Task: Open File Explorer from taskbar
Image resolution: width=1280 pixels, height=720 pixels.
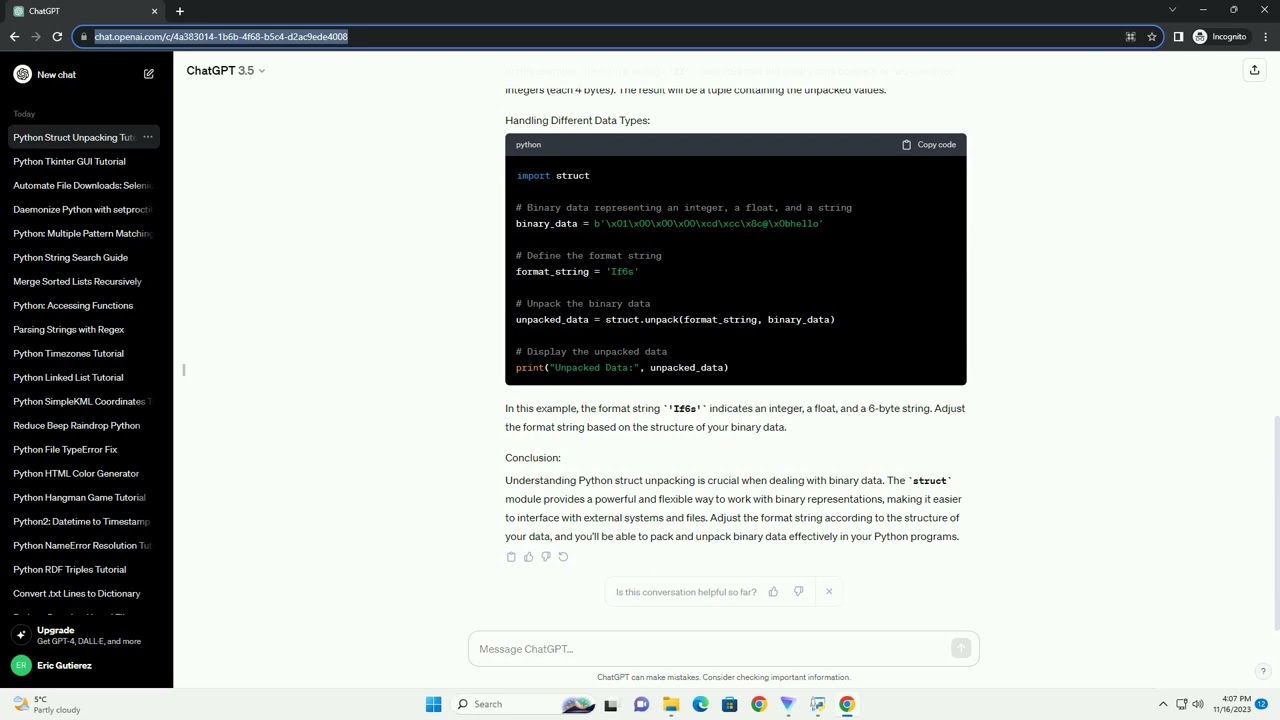Action: tap(671, 704)
